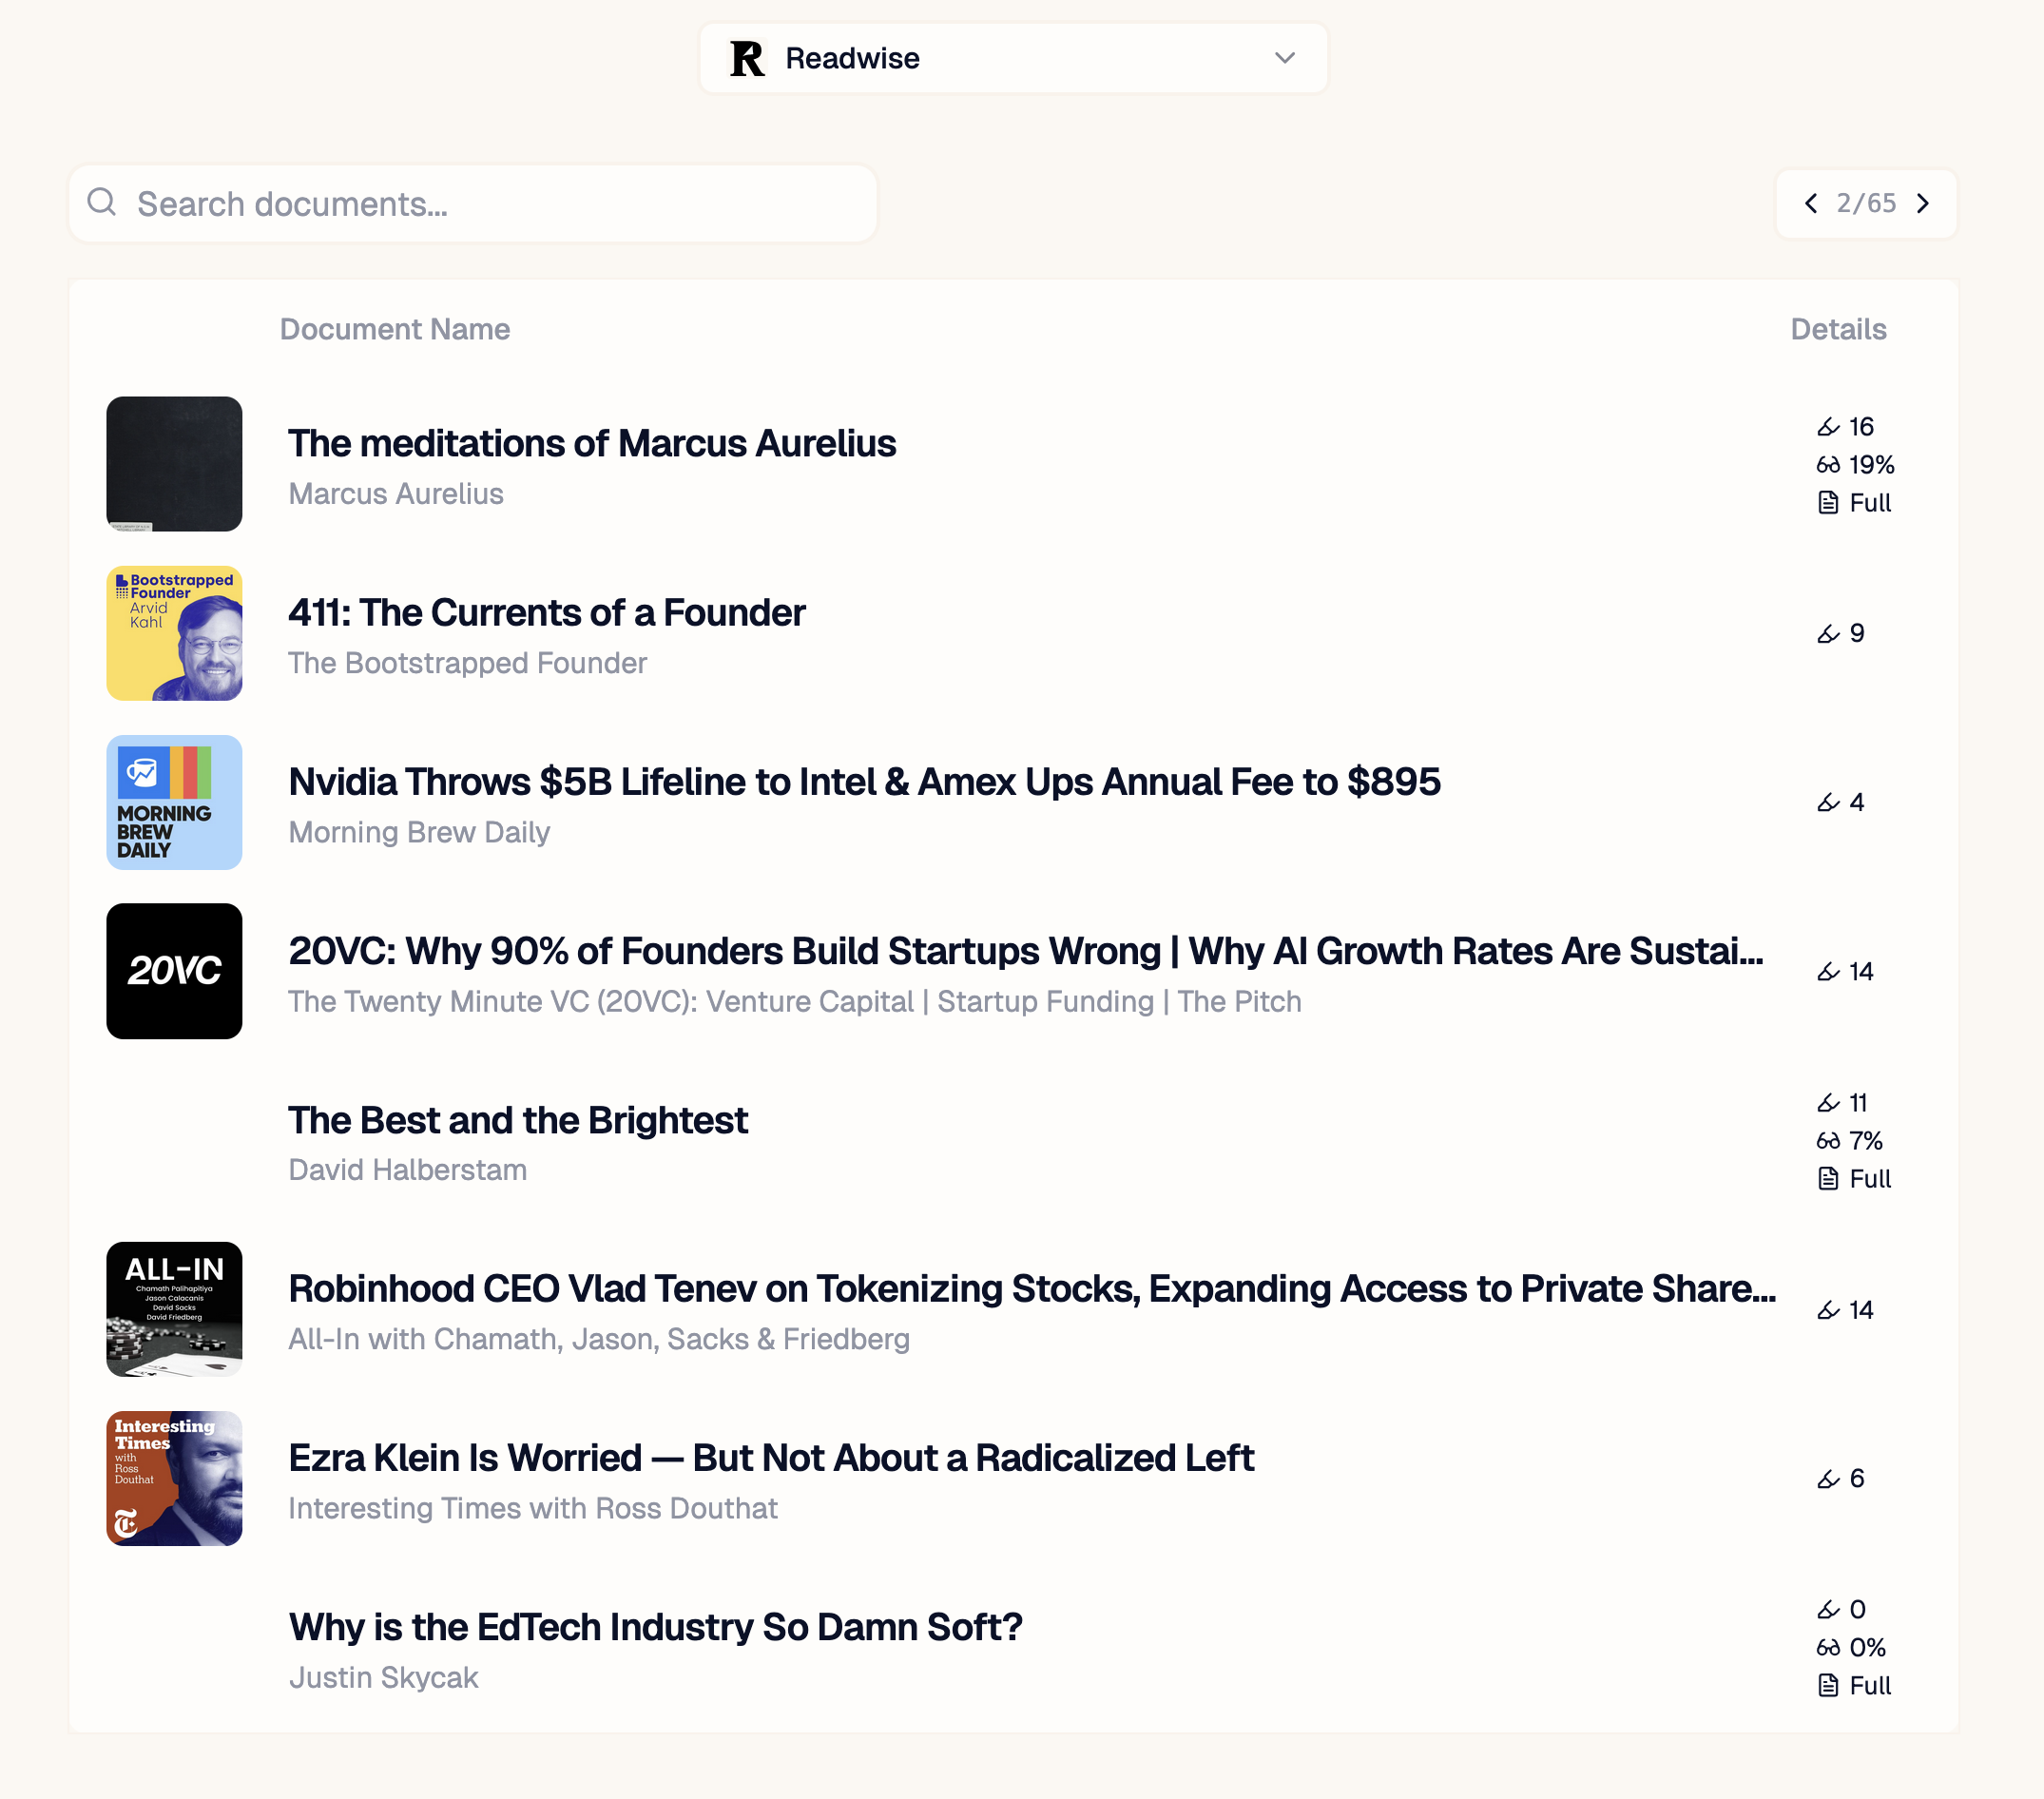Click the 20VC podcast thumbnail
Image resolution: width=2044 pixels, height=1799 pixels.
174,971
